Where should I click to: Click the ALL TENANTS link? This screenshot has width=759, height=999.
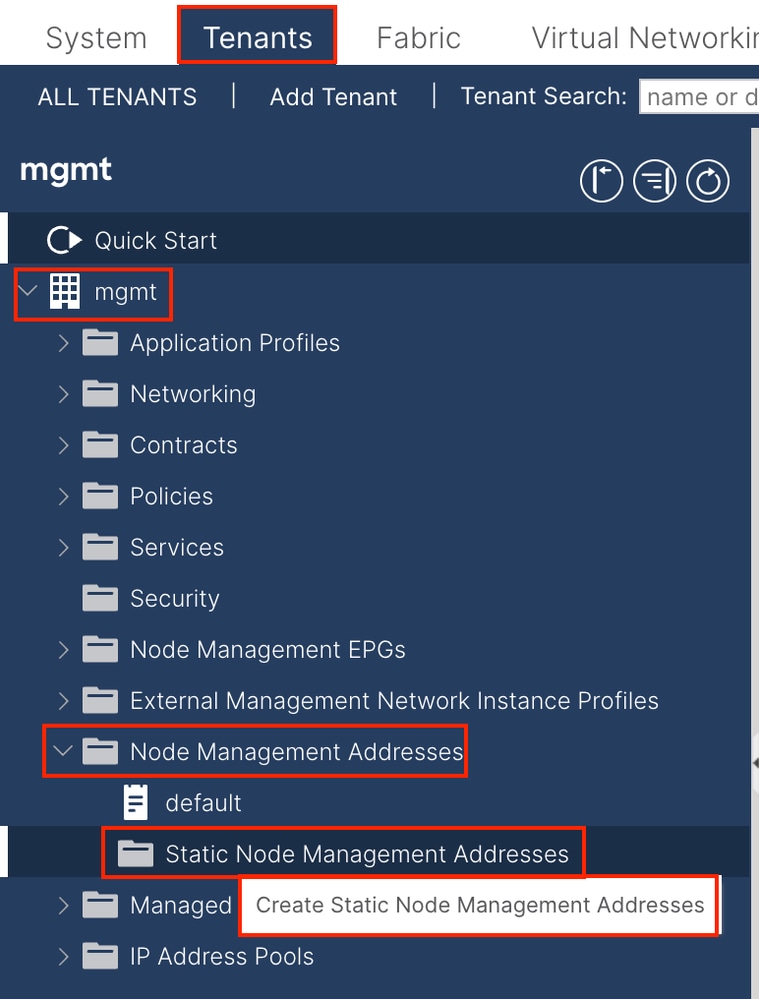coord(117,97)
